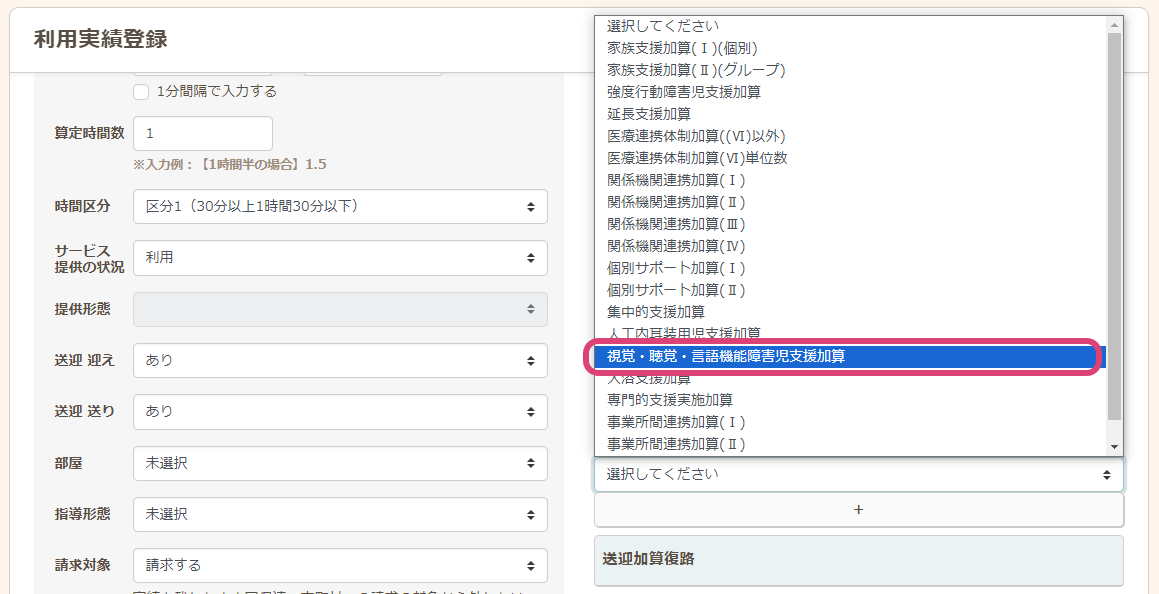
Task: Open the 請求対象 dropdown
Action: pyautogui.click(x=340, y=565)
